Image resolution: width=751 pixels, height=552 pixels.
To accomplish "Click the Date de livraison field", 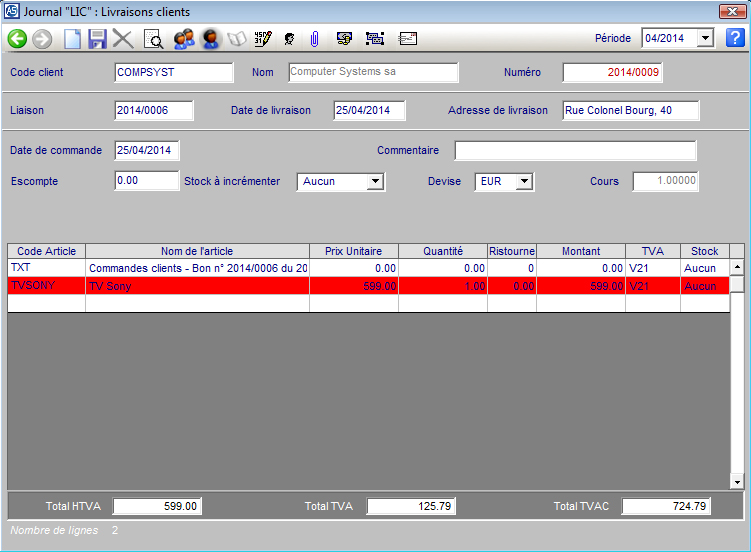I will pos(368,110).
